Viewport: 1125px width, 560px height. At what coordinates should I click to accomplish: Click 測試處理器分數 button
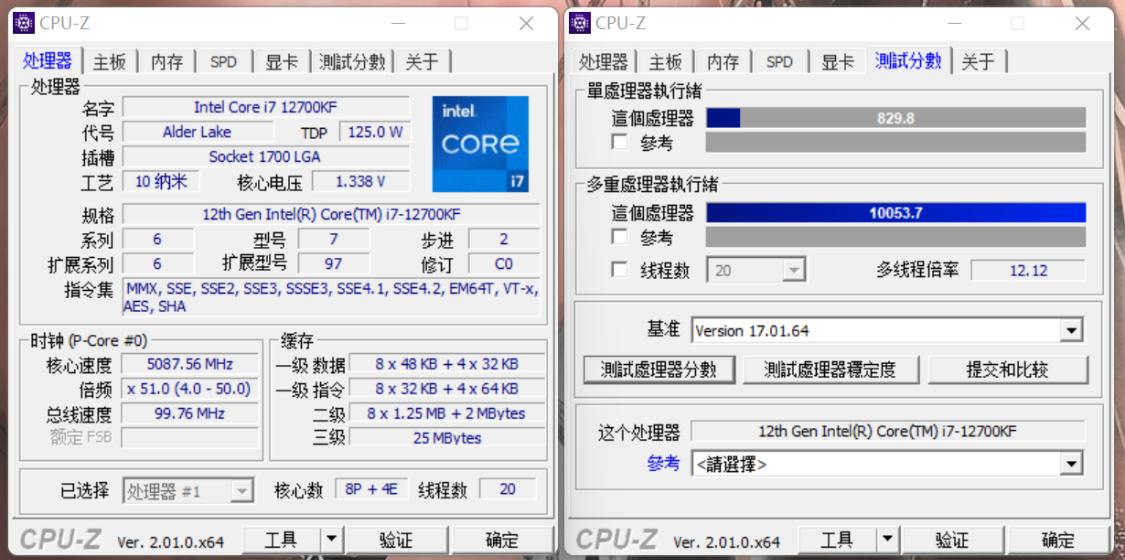(x=659, y=370)
